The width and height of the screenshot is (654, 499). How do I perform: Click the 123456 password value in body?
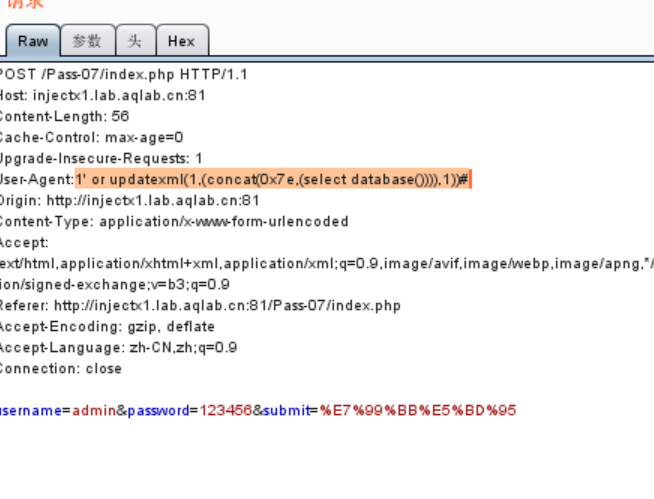pyautogui.click(x=226, y=411)
